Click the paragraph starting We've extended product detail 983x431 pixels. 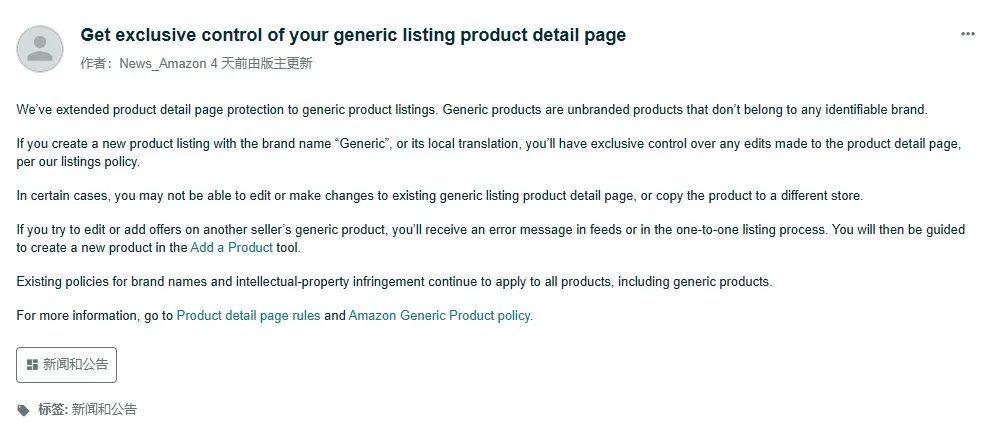pyautogui.click(x=471, y=110)
